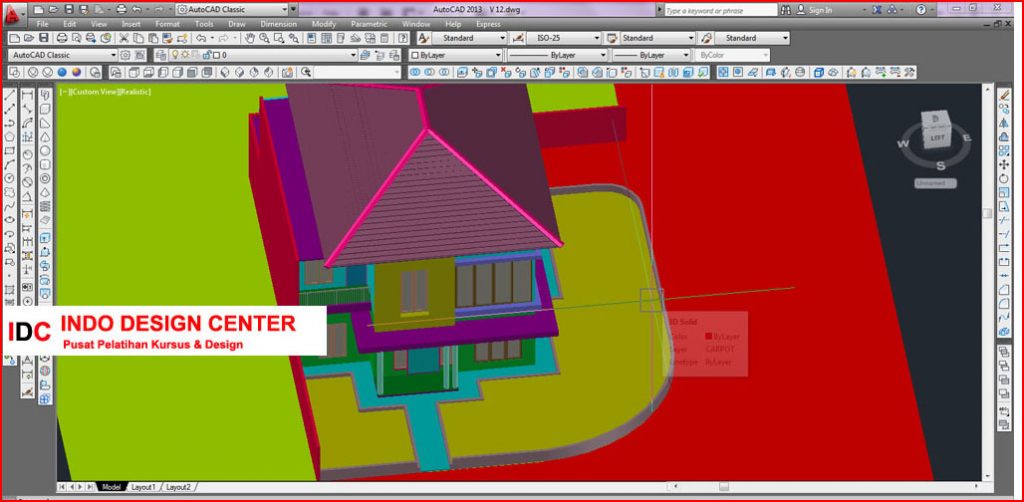
Task: Click the Cut scissors icon
Action: coord(123,38)
